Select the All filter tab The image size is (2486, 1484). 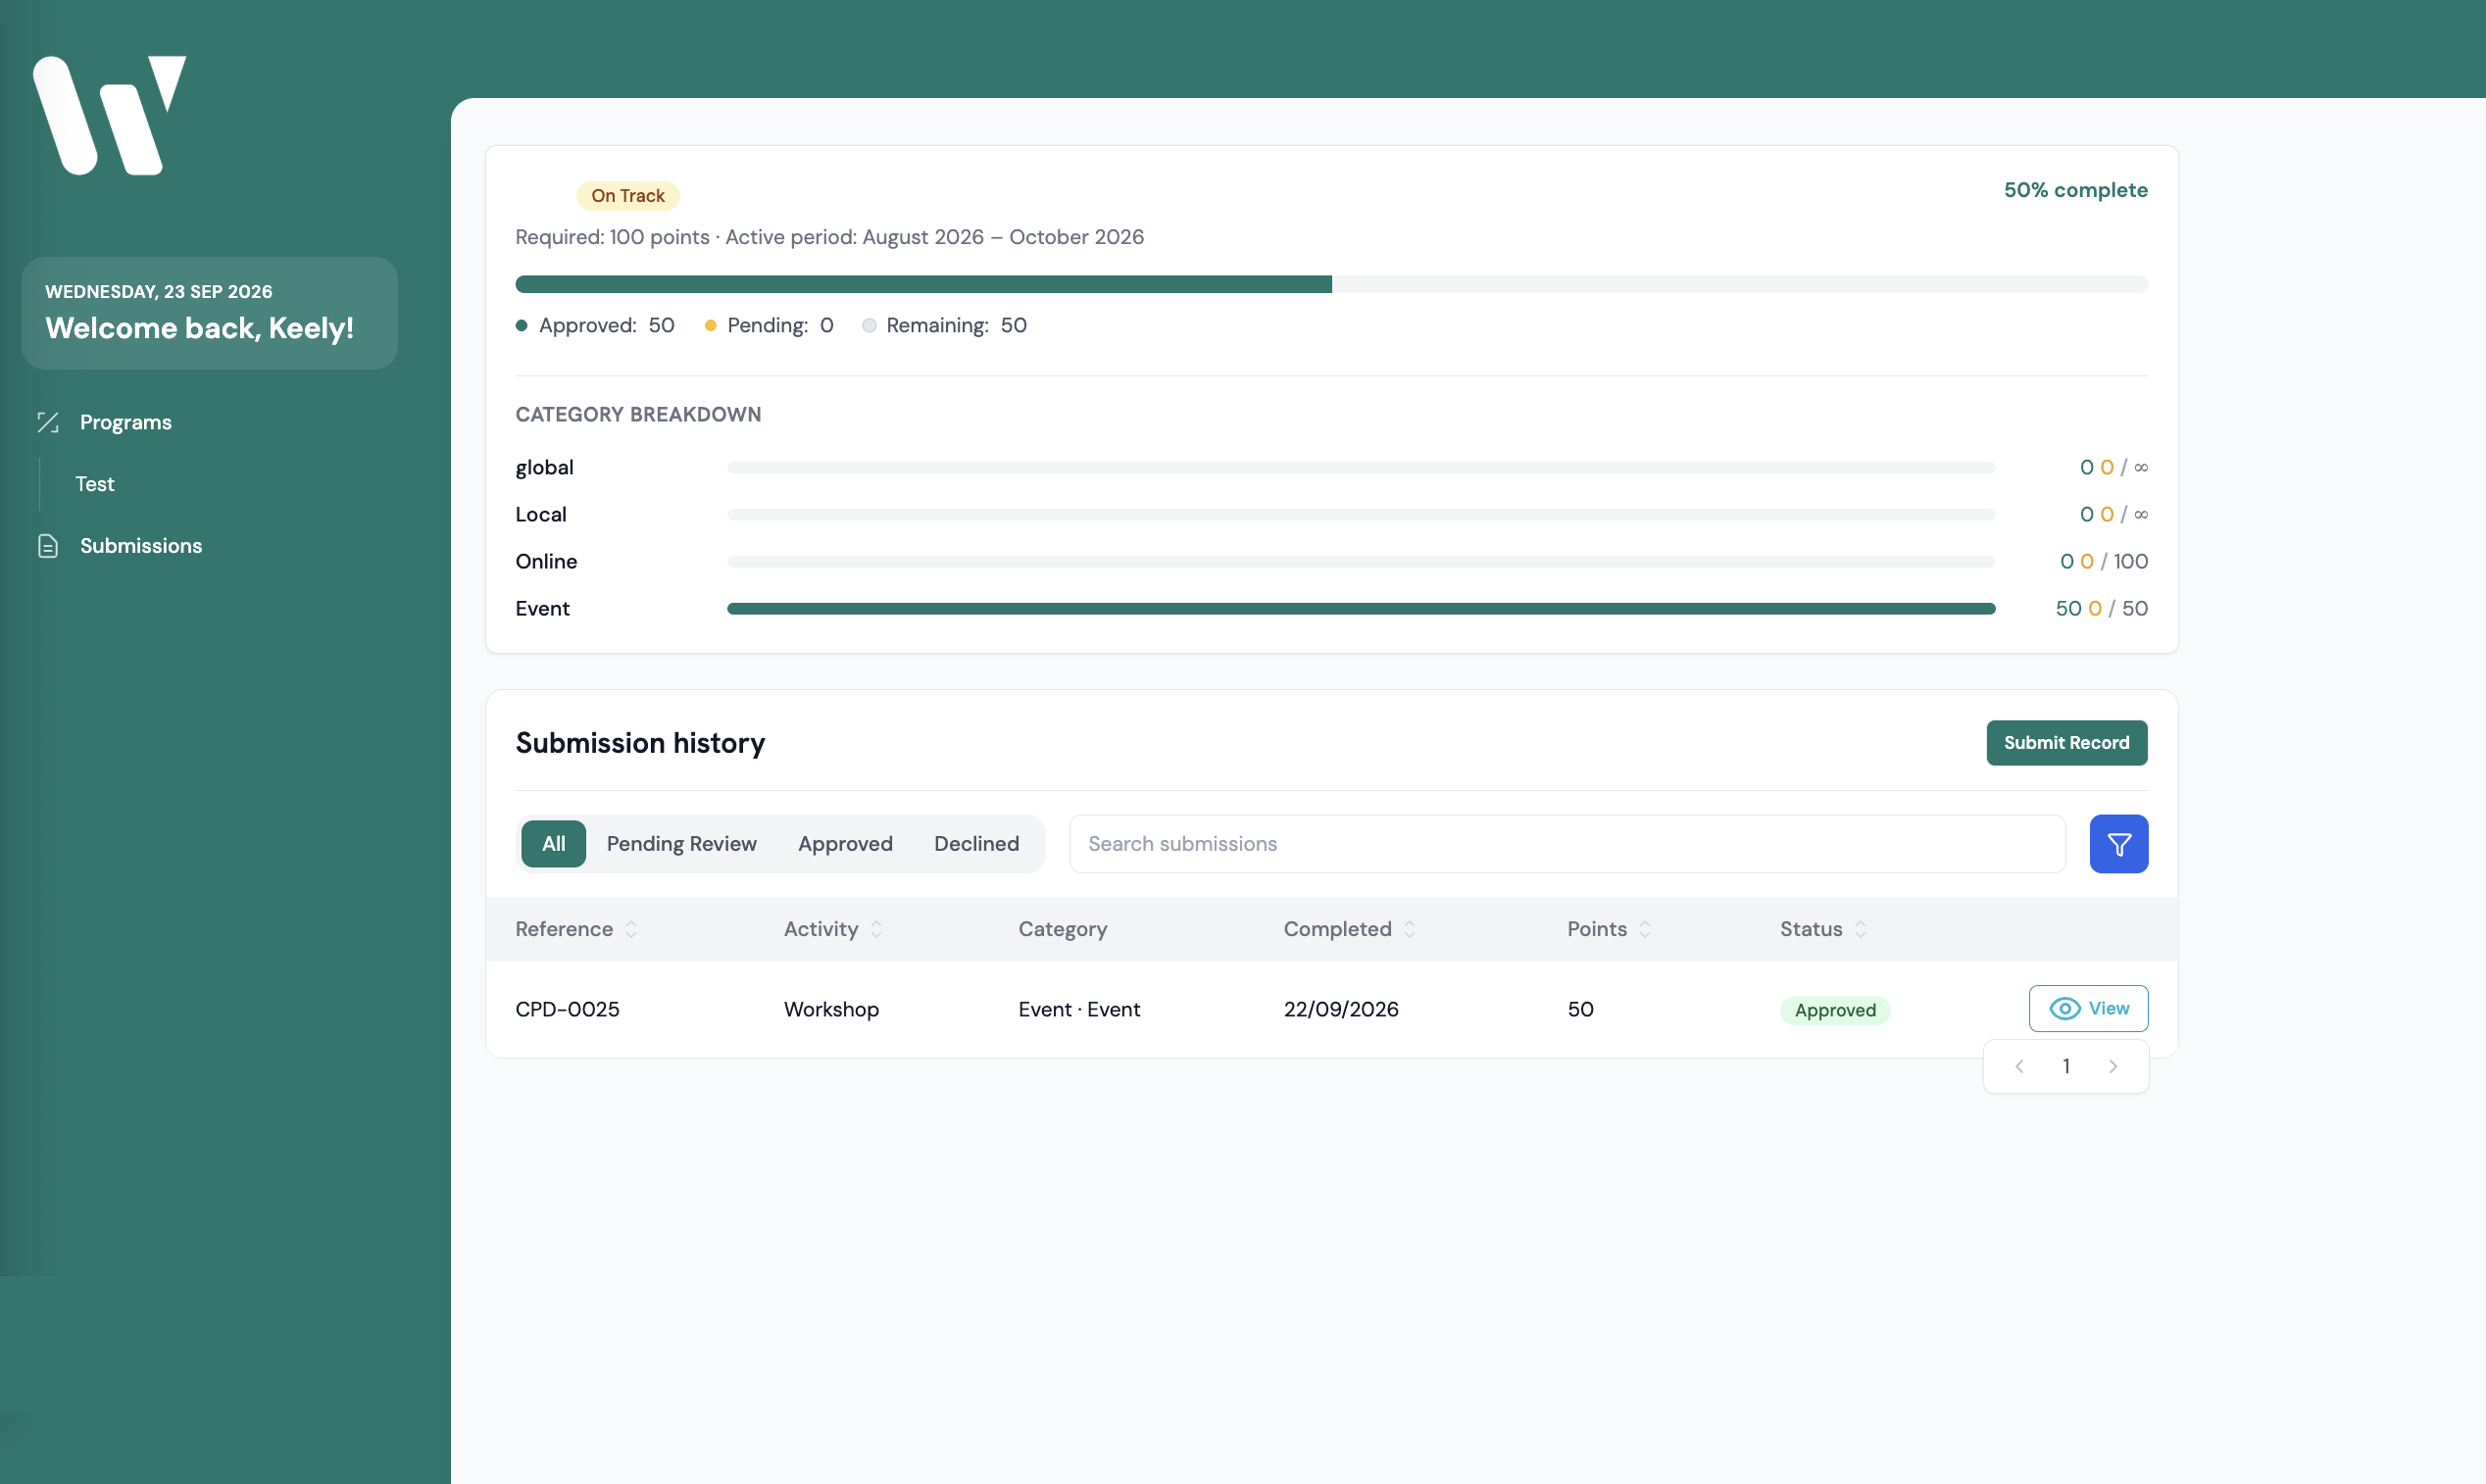(553, 844)
